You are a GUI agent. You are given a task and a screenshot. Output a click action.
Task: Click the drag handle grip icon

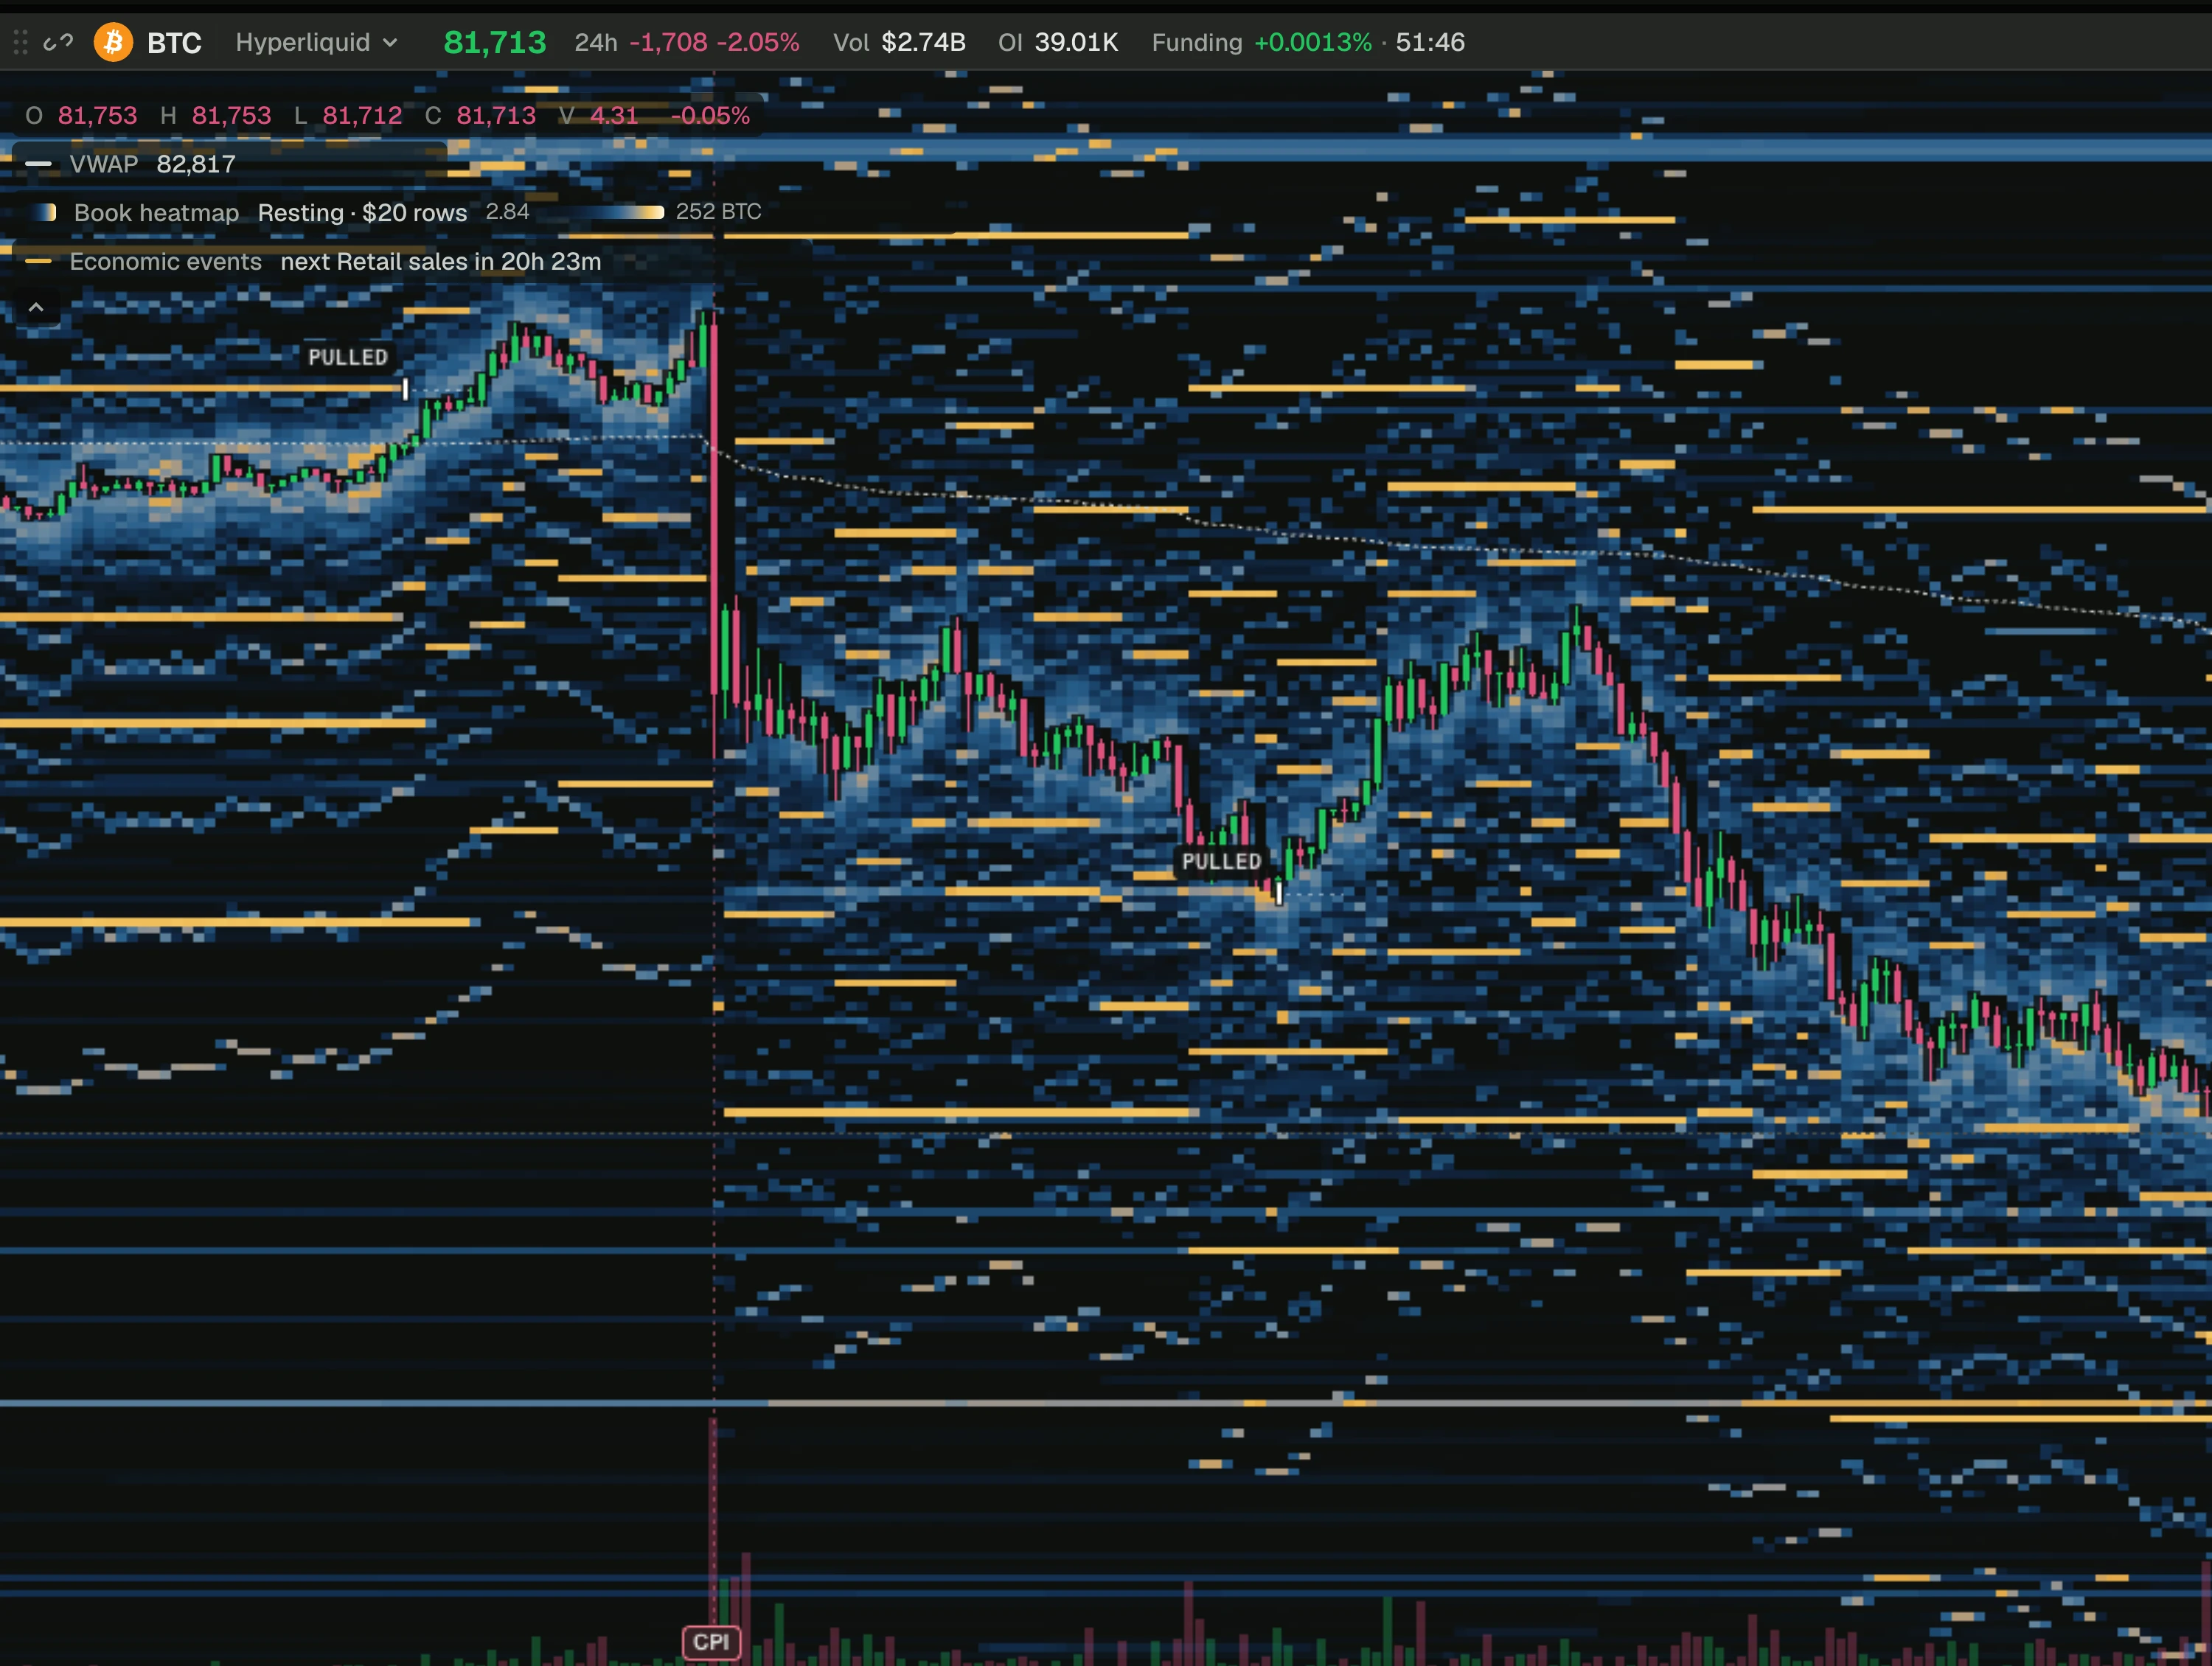pyautogui.click(x=20, y=42)
